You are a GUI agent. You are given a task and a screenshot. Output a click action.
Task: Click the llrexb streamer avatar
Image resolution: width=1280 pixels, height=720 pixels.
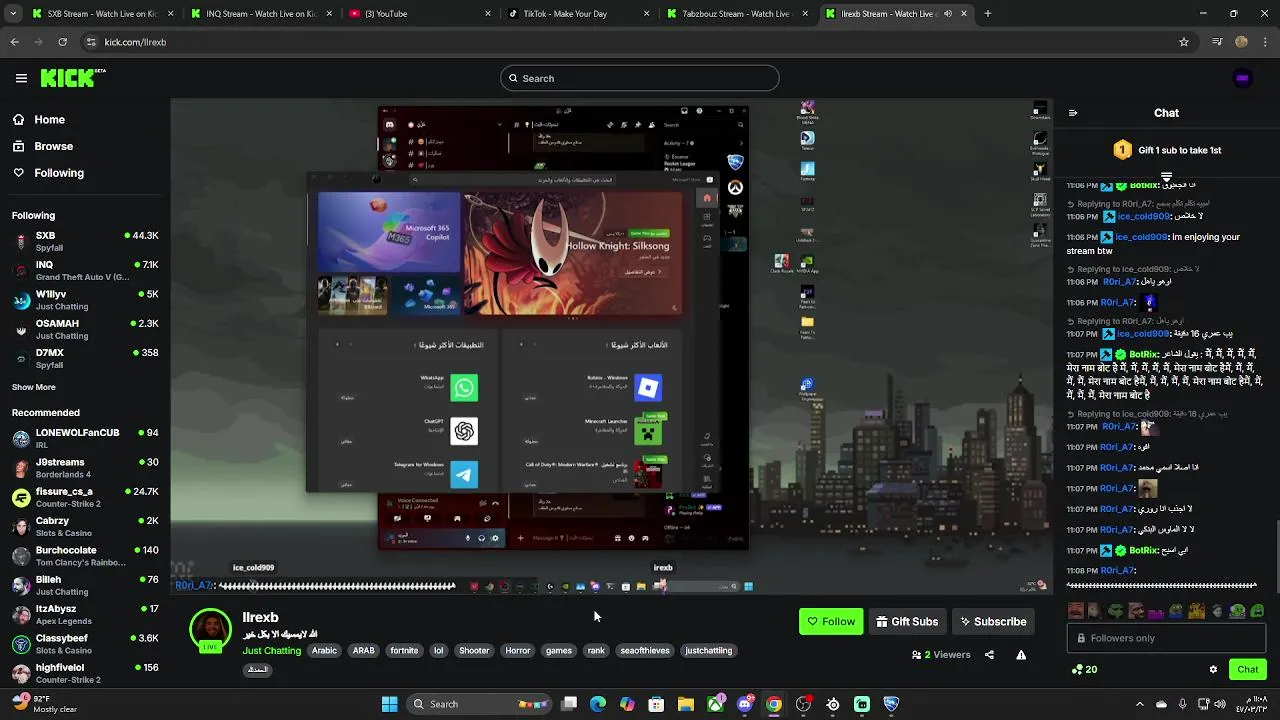point(211,630)
